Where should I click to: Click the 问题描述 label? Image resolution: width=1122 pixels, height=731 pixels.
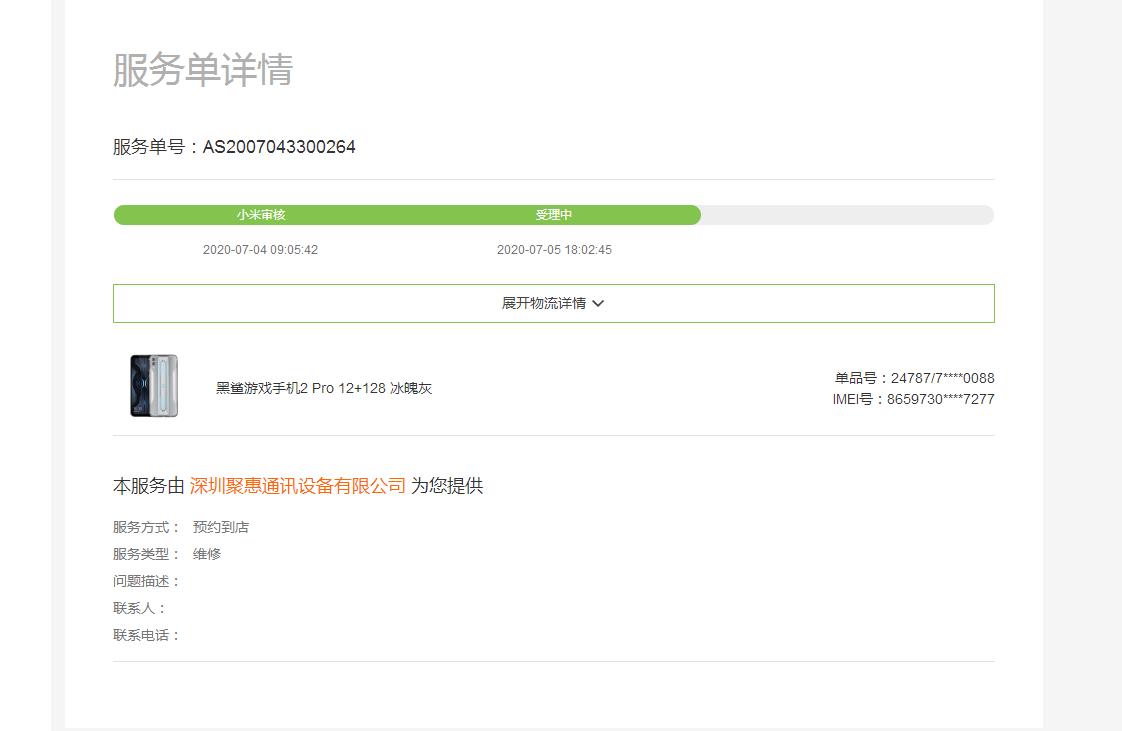[x=146, y=581]
